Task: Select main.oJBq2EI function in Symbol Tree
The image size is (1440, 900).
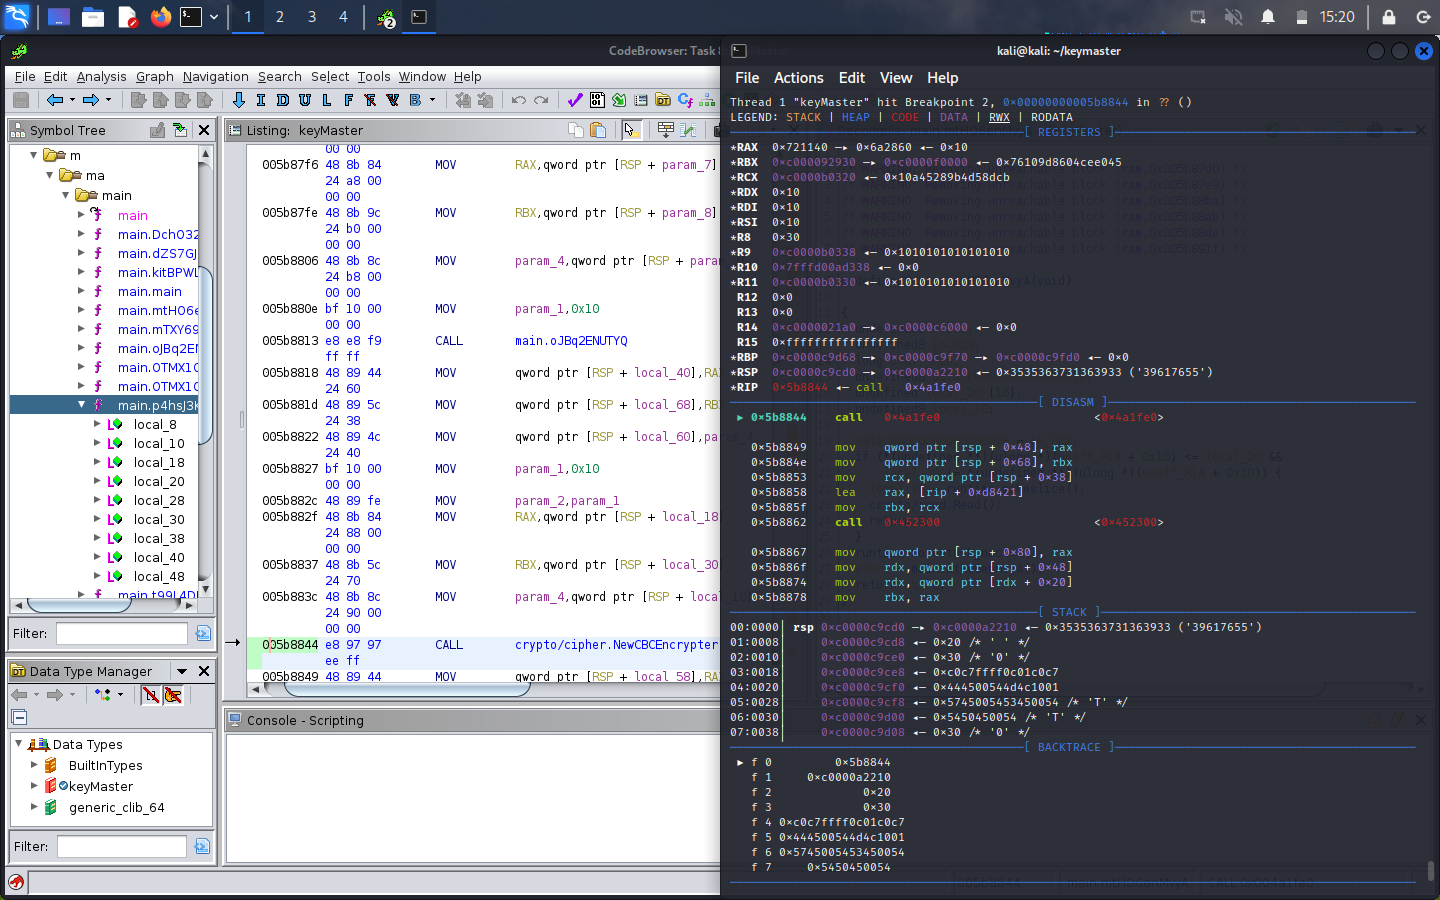Action: (158, 348)
